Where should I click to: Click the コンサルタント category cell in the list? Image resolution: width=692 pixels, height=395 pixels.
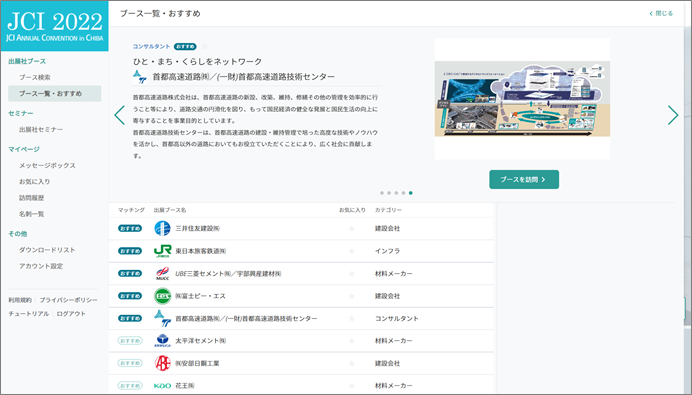(397, 318)
